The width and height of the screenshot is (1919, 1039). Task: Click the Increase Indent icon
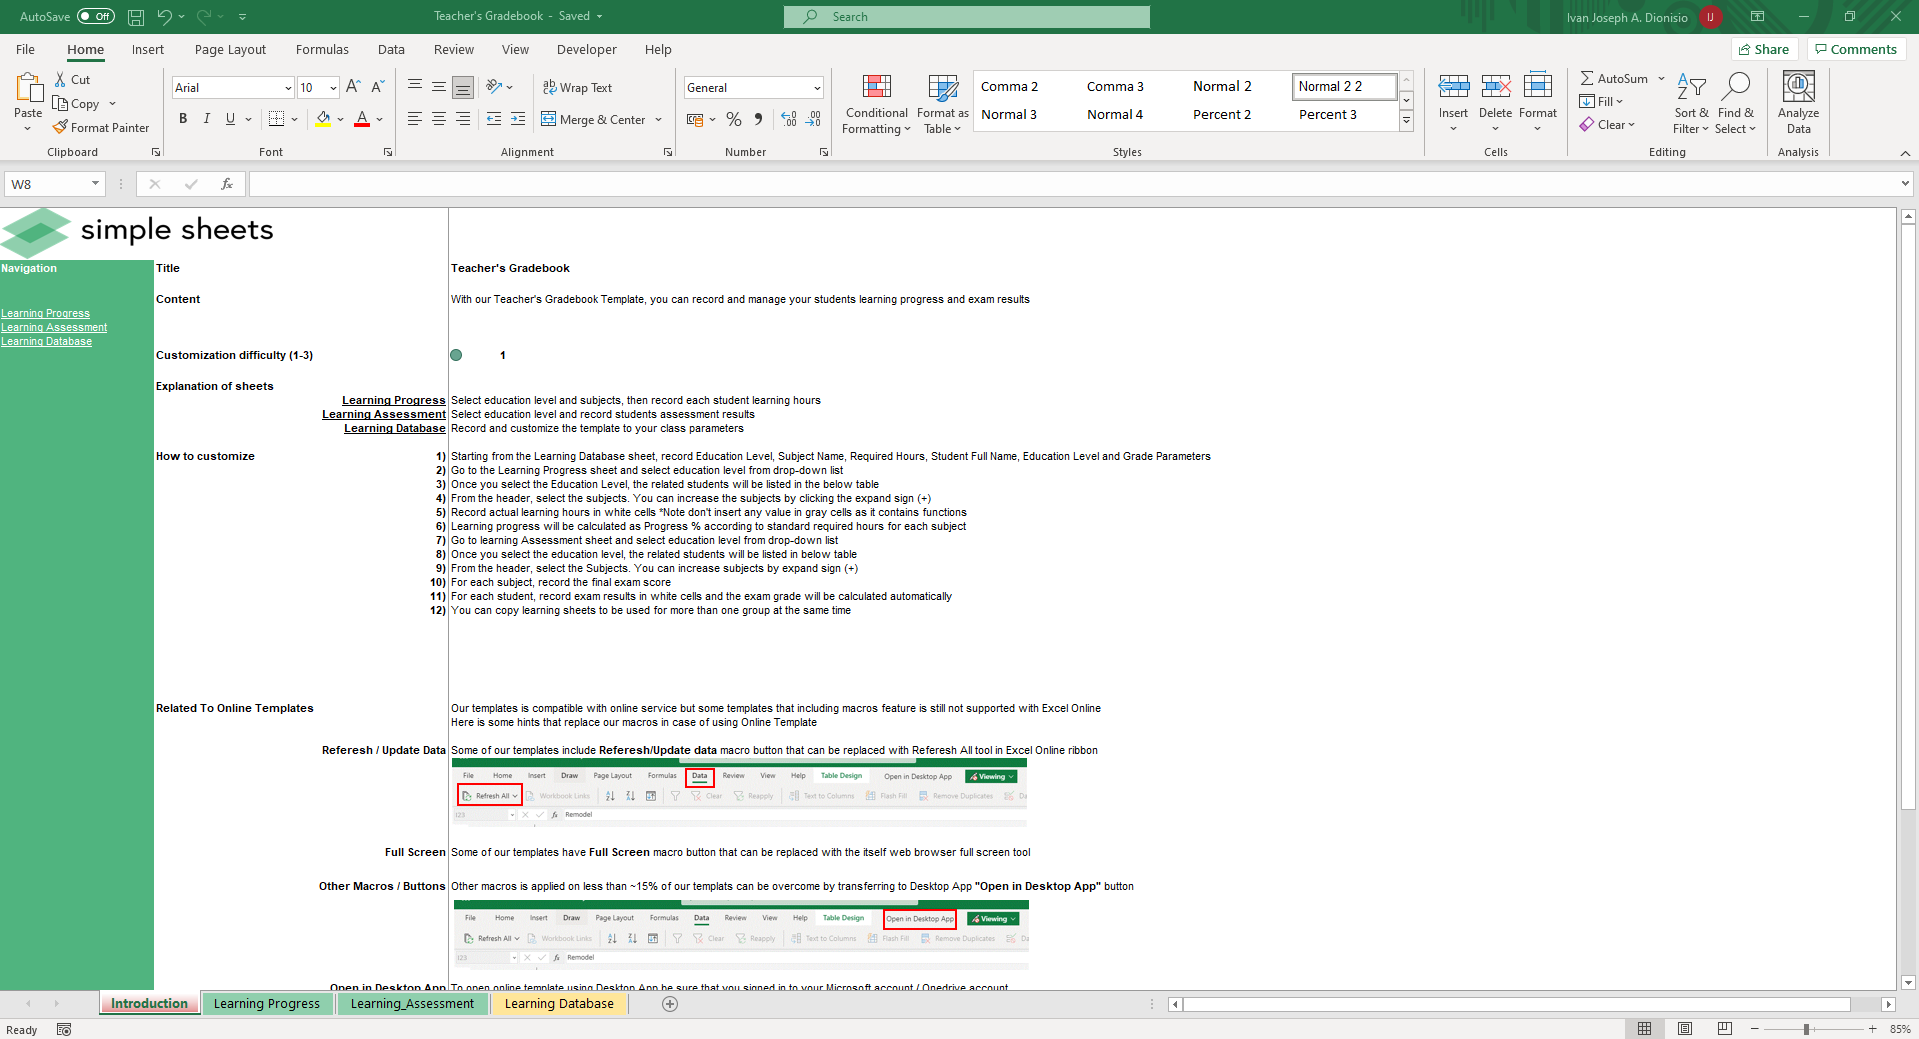pyautogui.click(x=518, y=119)
